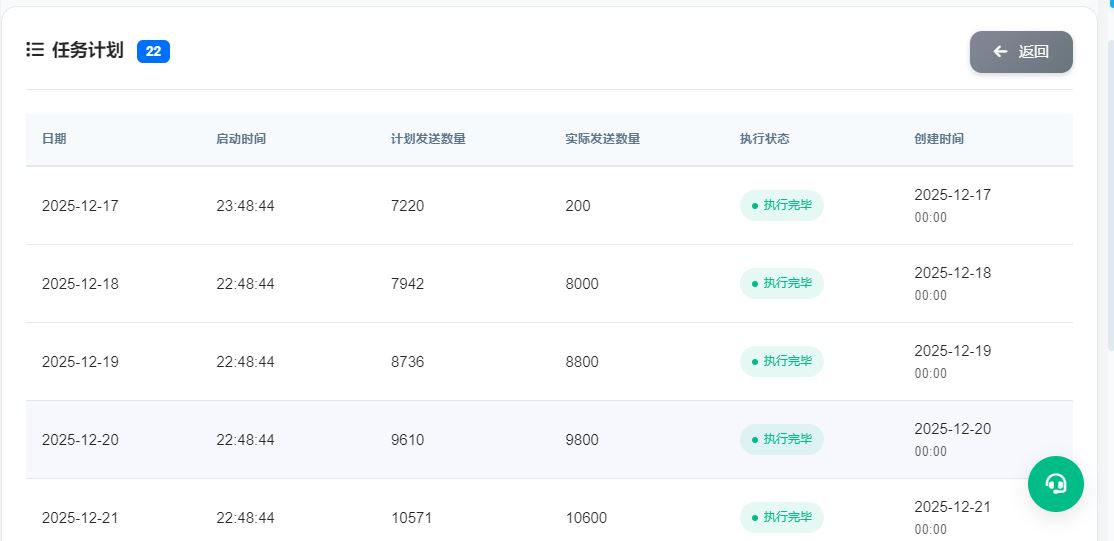Click actual sent quantity 8000
This screenshot has height=541, width=1114.
pos(582,284)
